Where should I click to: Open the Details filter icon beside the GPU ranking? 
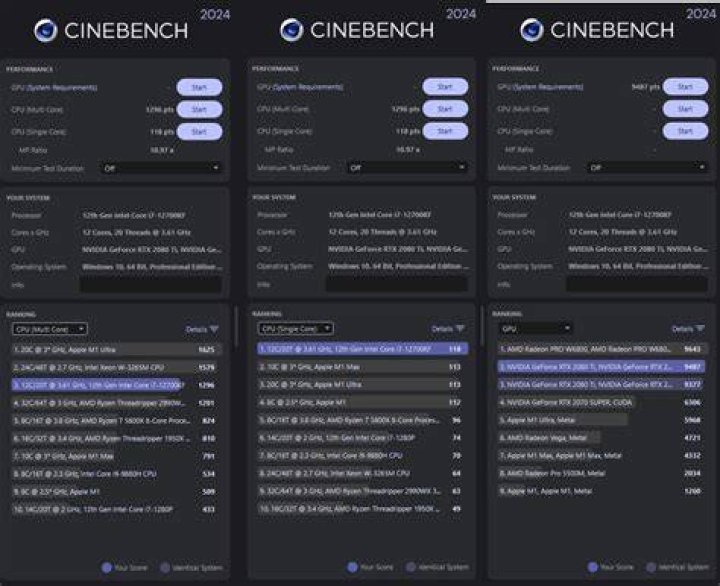coord(700,328)
